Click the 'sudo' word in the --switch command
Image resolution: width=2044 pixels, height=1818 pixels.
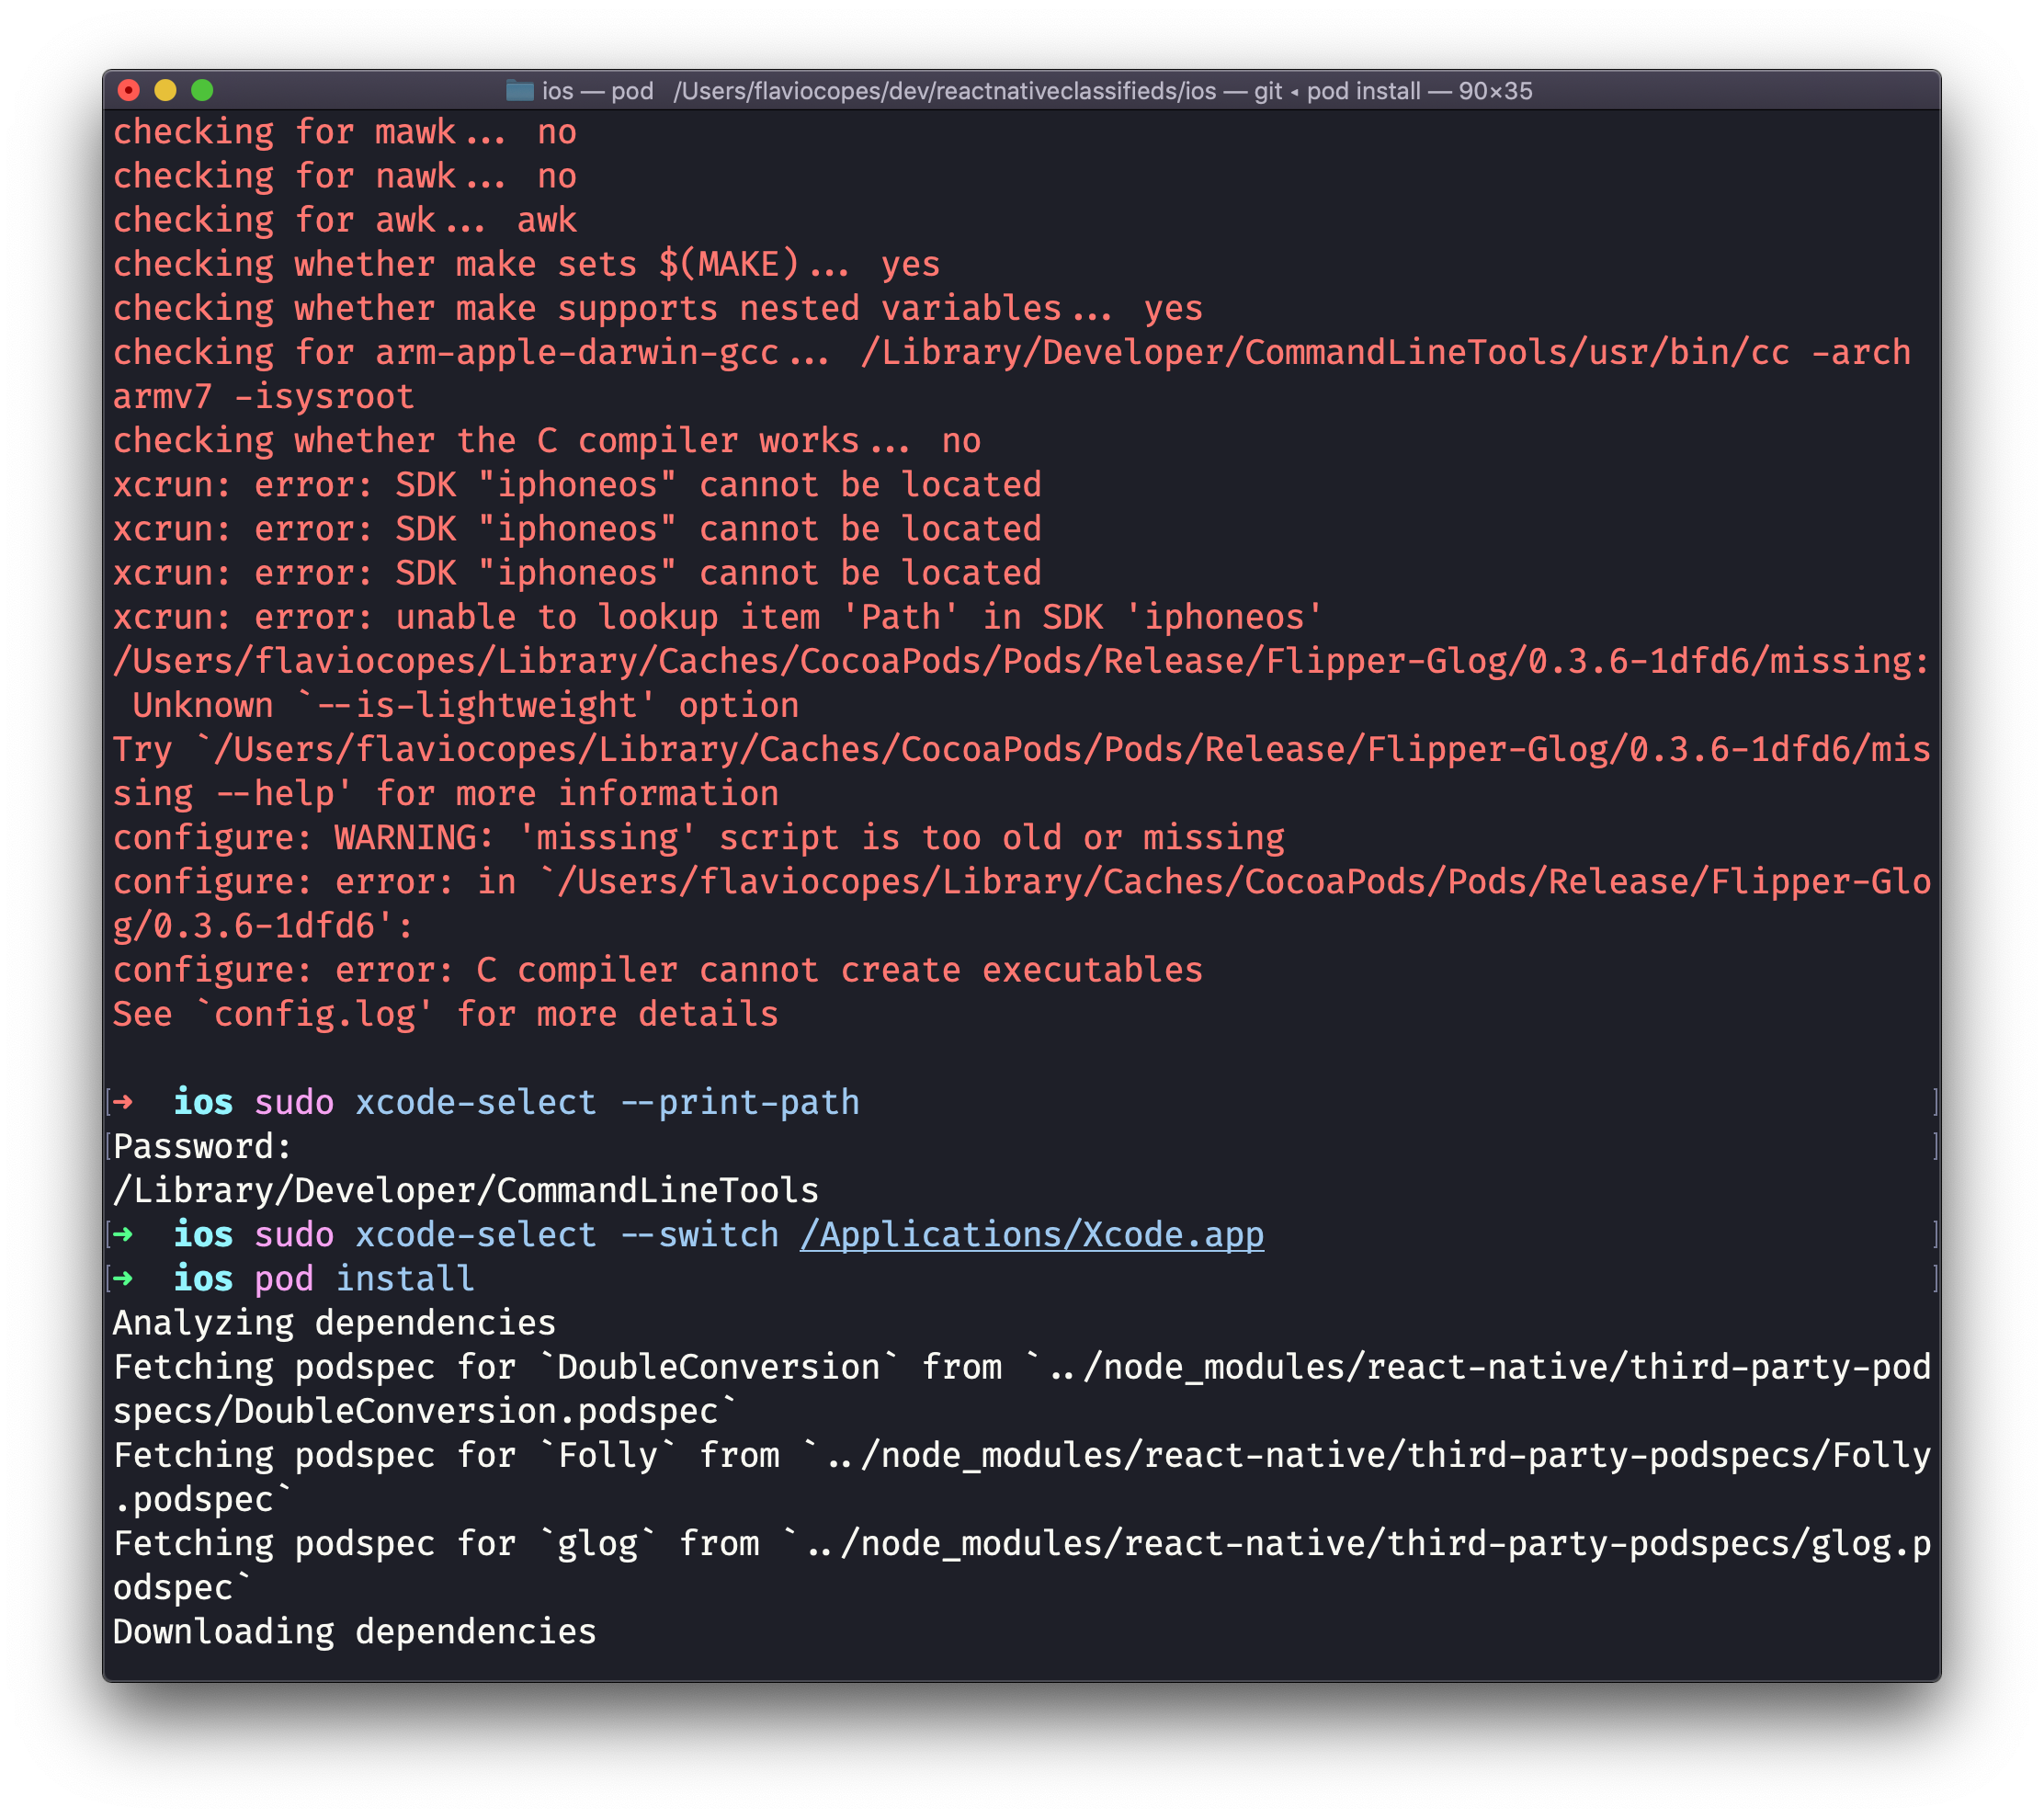294,1234
